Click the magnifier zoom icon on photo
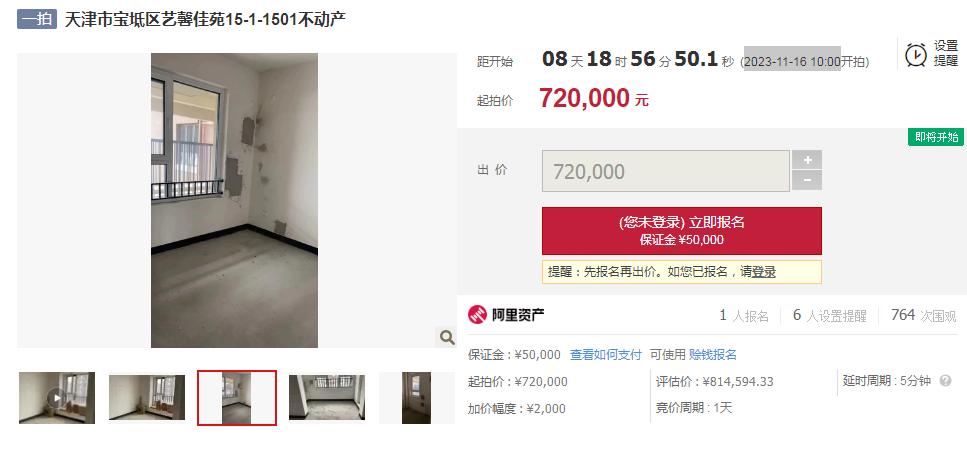The width and height of the screenshot is (967, 457). (x=446, y=337)
